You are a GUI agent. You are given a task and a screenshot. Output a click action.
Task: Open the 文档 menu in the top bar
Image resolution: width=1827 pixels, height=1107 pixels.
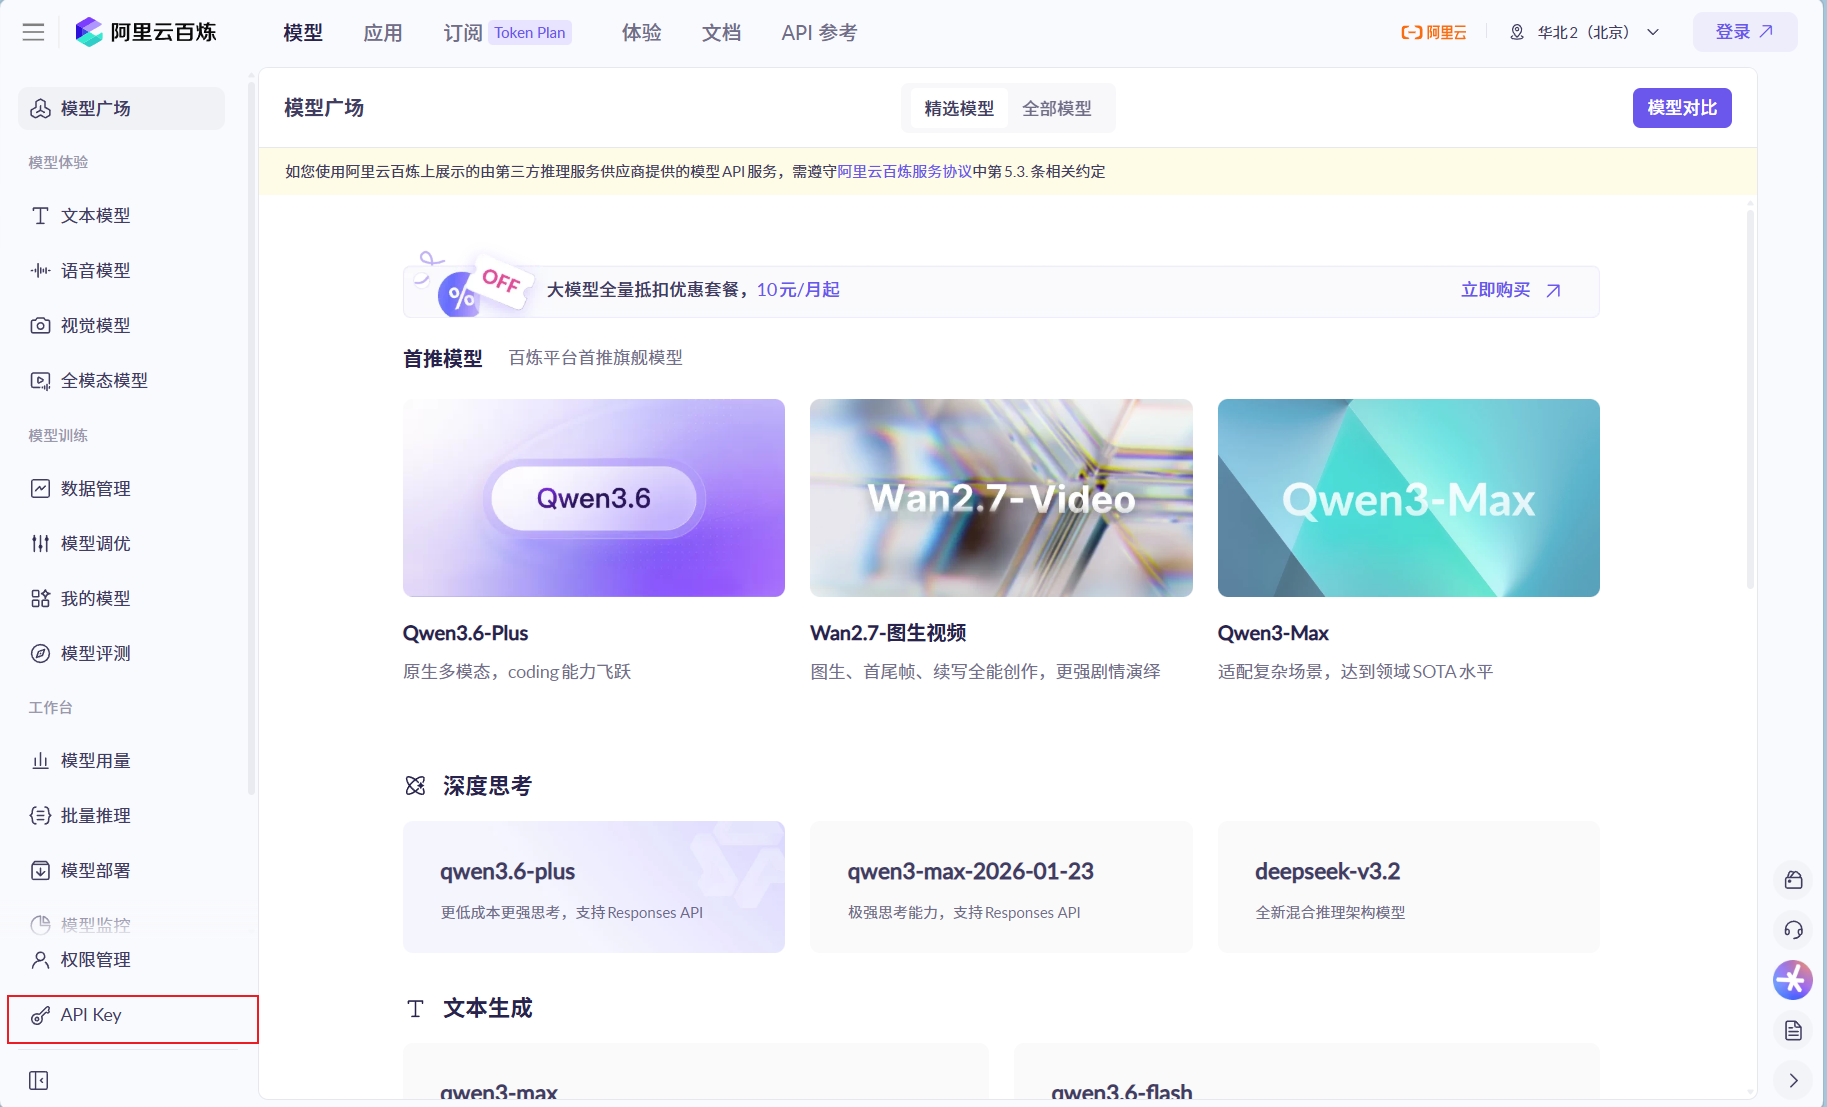[721, 32]
